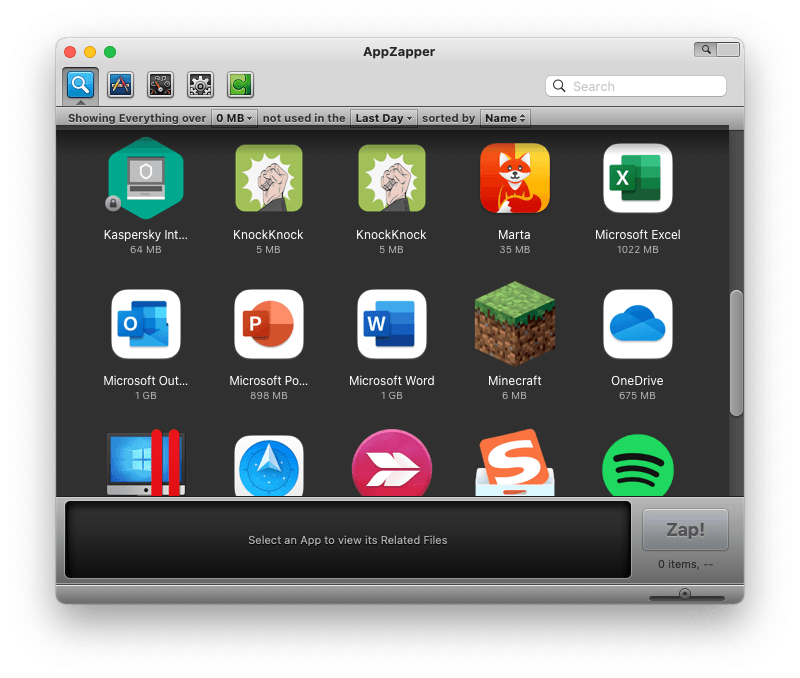Click the magnifier icon in Search field
Image resolution: width=800 pixels, height=678 pixels.
click(x=559, y=86)
